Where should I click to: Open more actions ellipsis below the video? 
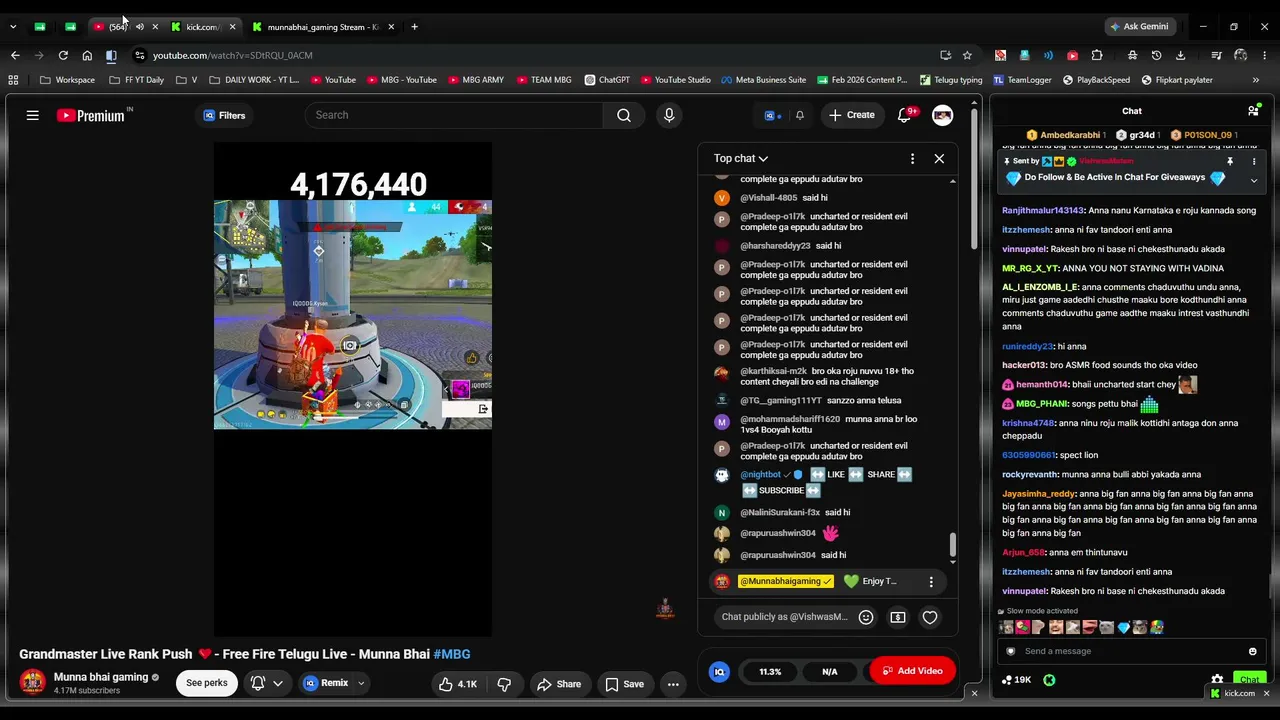pos(673,684)
